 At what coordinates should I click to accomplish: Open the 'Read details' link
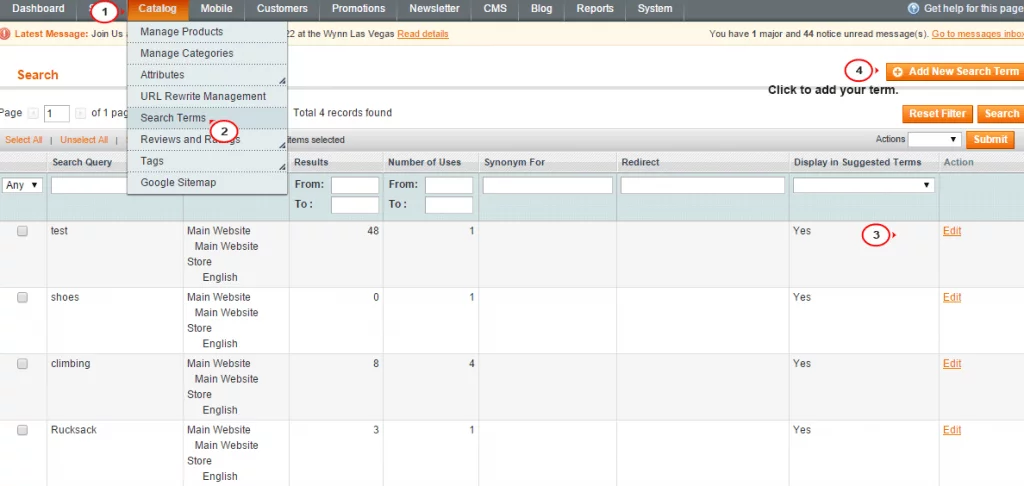pyautogui.click(x=422, y=34)
